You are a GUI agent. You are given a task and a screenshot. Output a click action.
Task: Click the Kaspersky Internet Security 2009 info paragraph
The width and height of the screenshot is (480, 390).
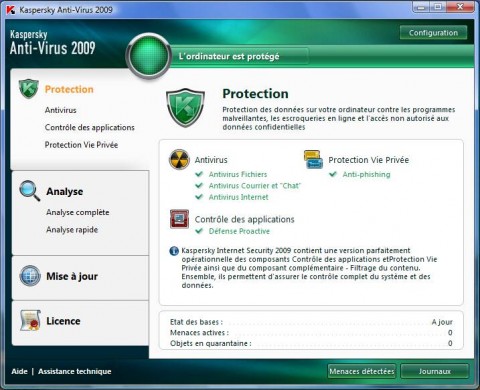point(309,268)
